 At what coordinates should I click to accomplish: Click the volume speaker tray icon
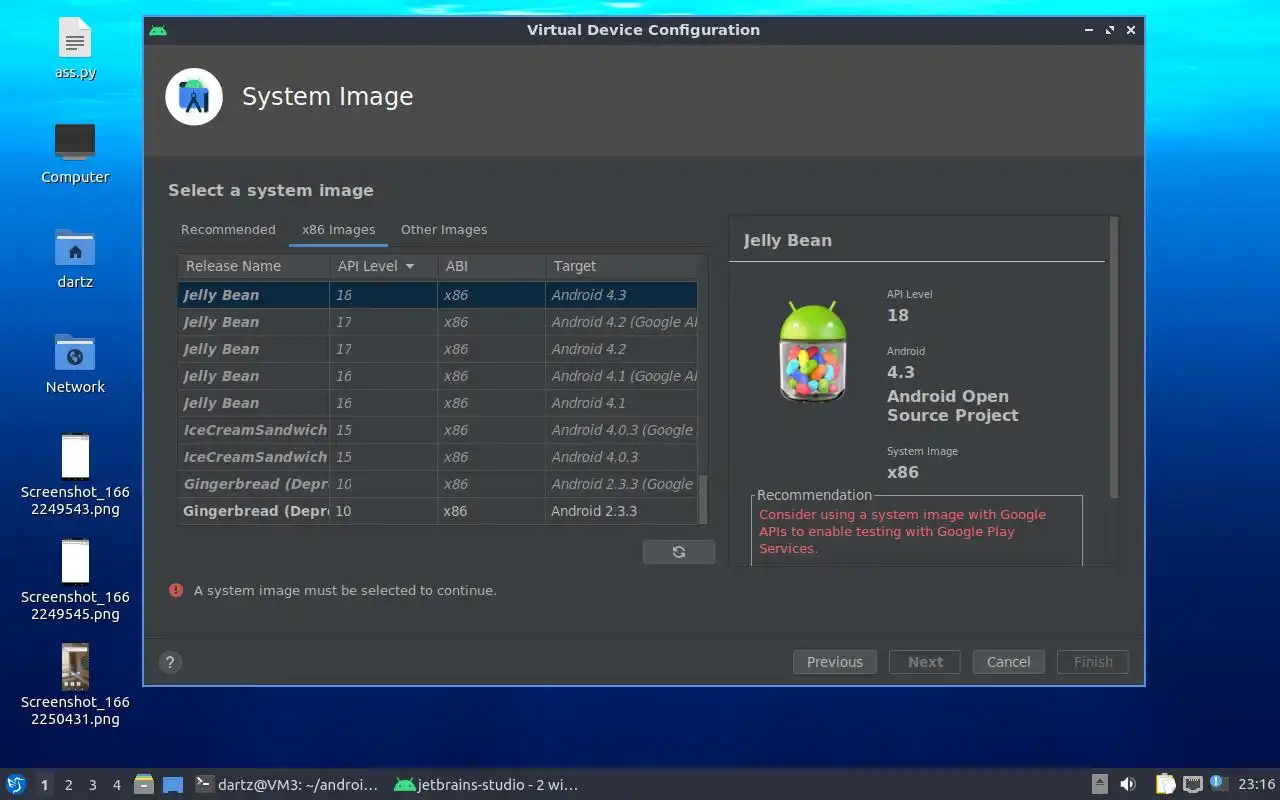pos(1128,785)
